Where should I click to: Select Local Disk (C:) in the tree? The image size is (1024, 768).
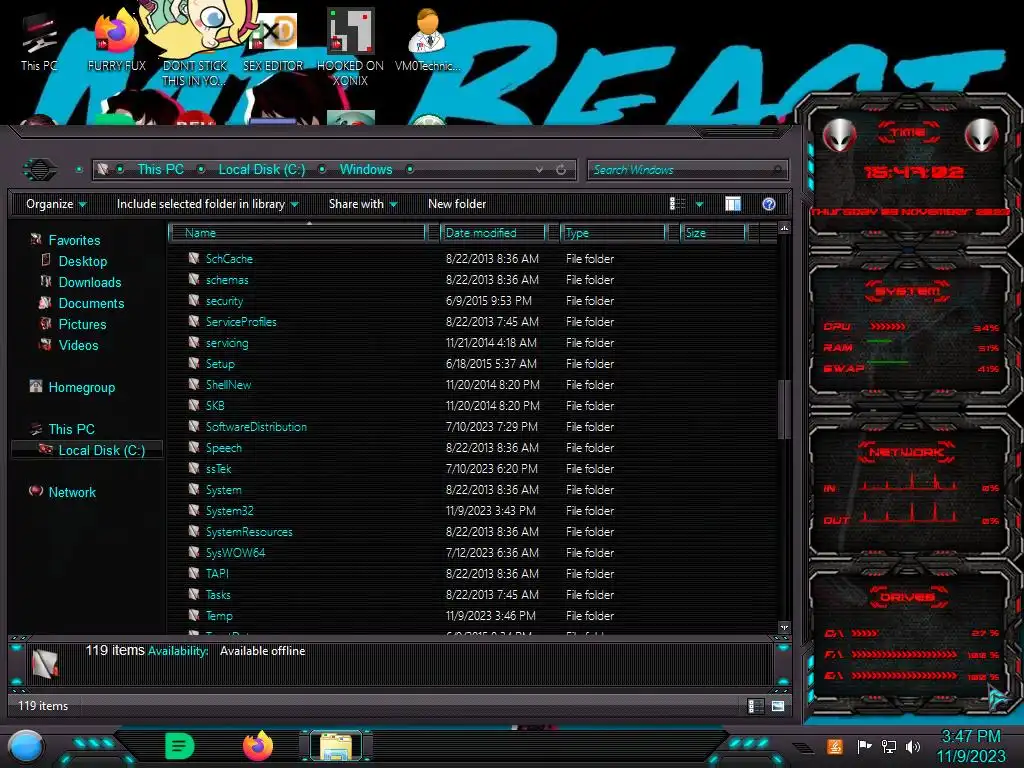(x=101, y=450)
